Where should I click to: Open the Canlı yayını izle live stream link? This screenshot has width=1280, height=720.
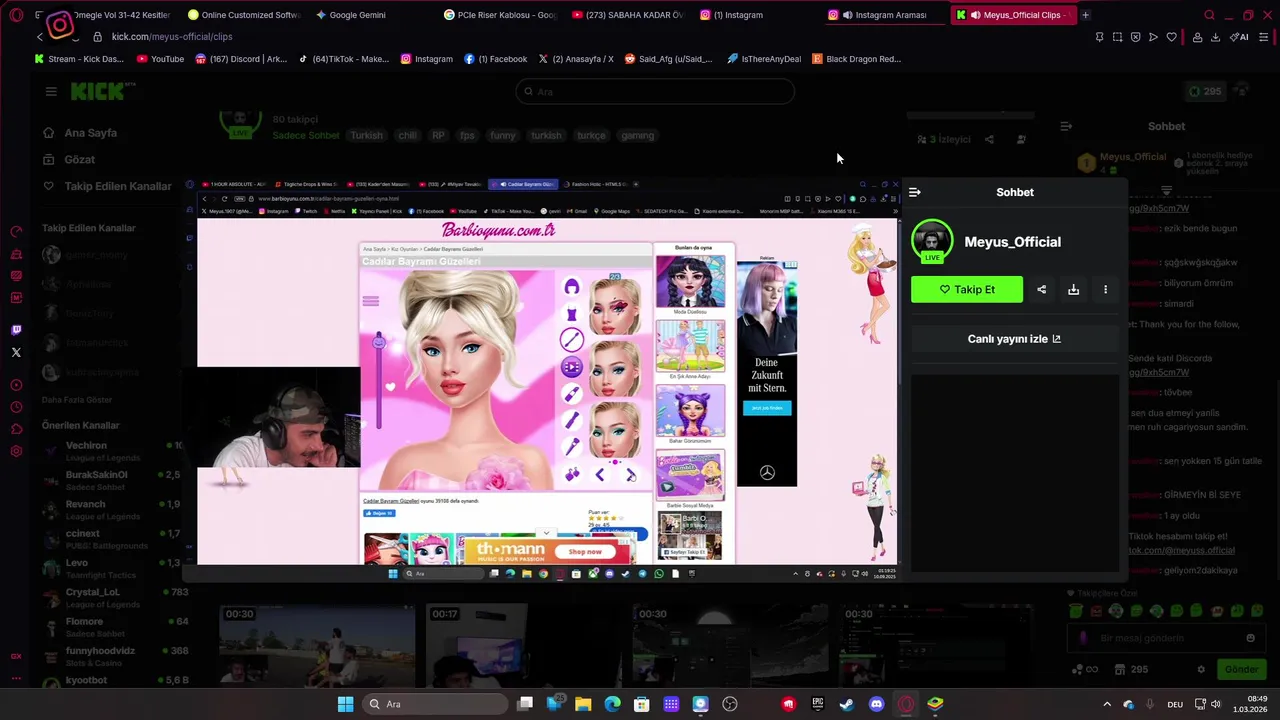click(x=1014, y=339)
